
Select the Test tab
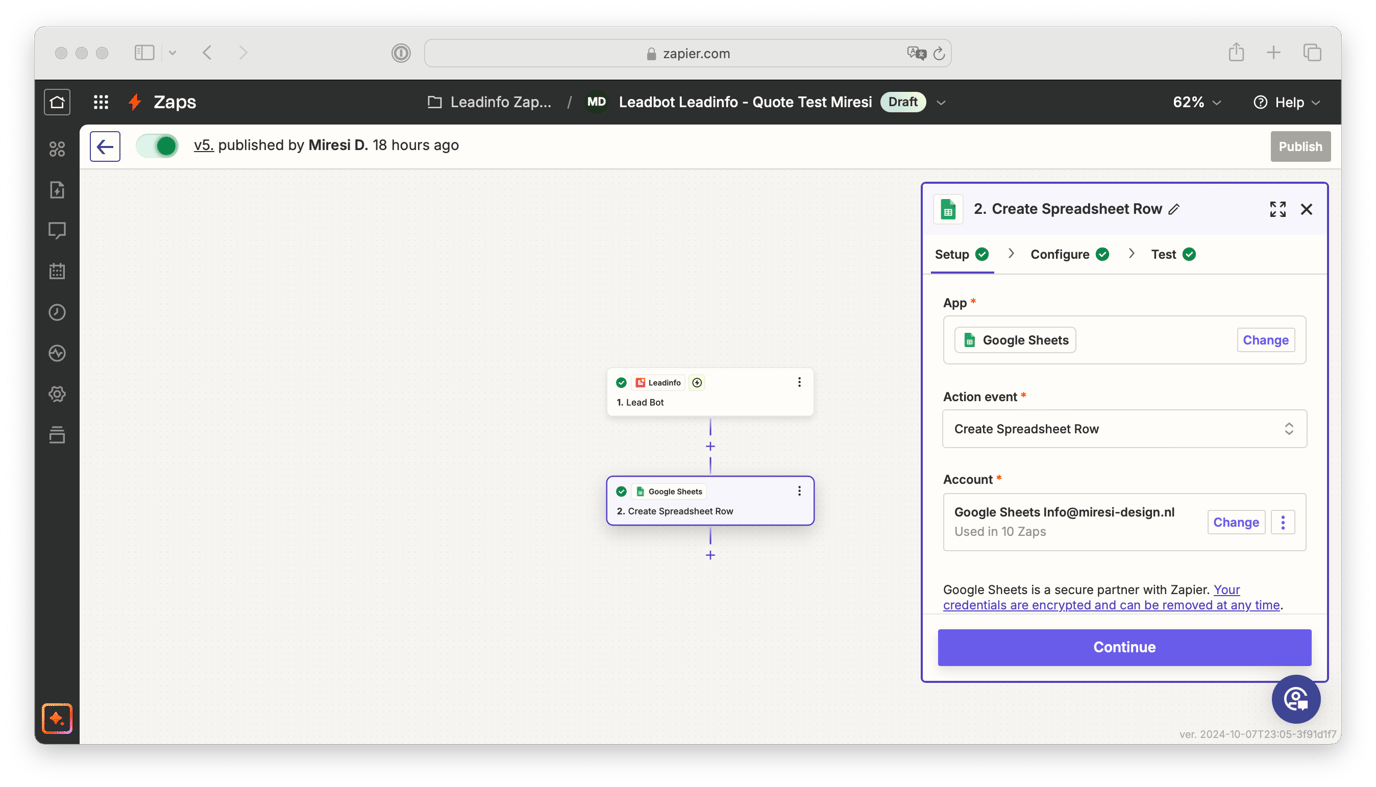point(1163,254)
